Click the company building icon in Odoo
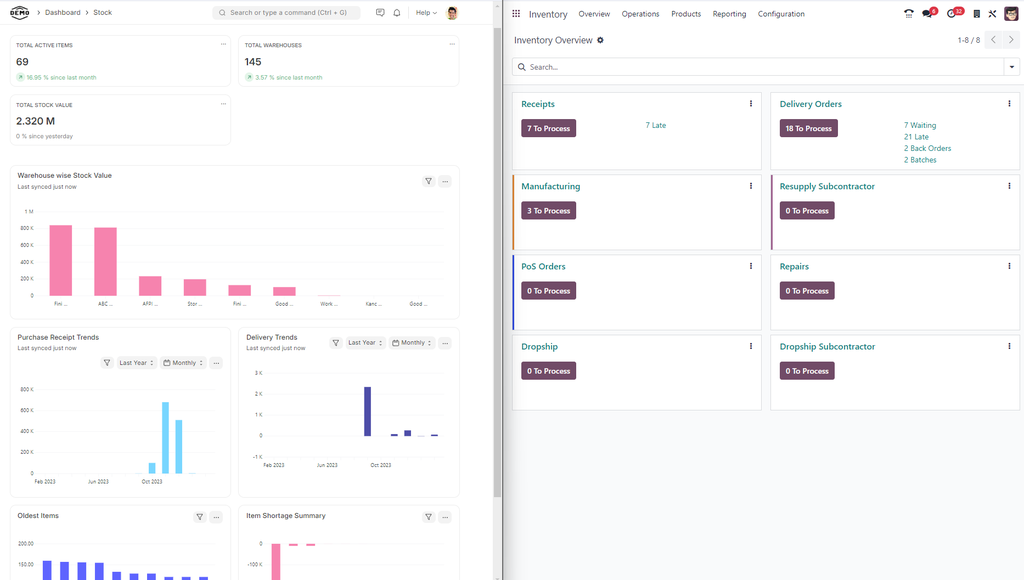The image size is (1024, 580). (x=976, y=14)
